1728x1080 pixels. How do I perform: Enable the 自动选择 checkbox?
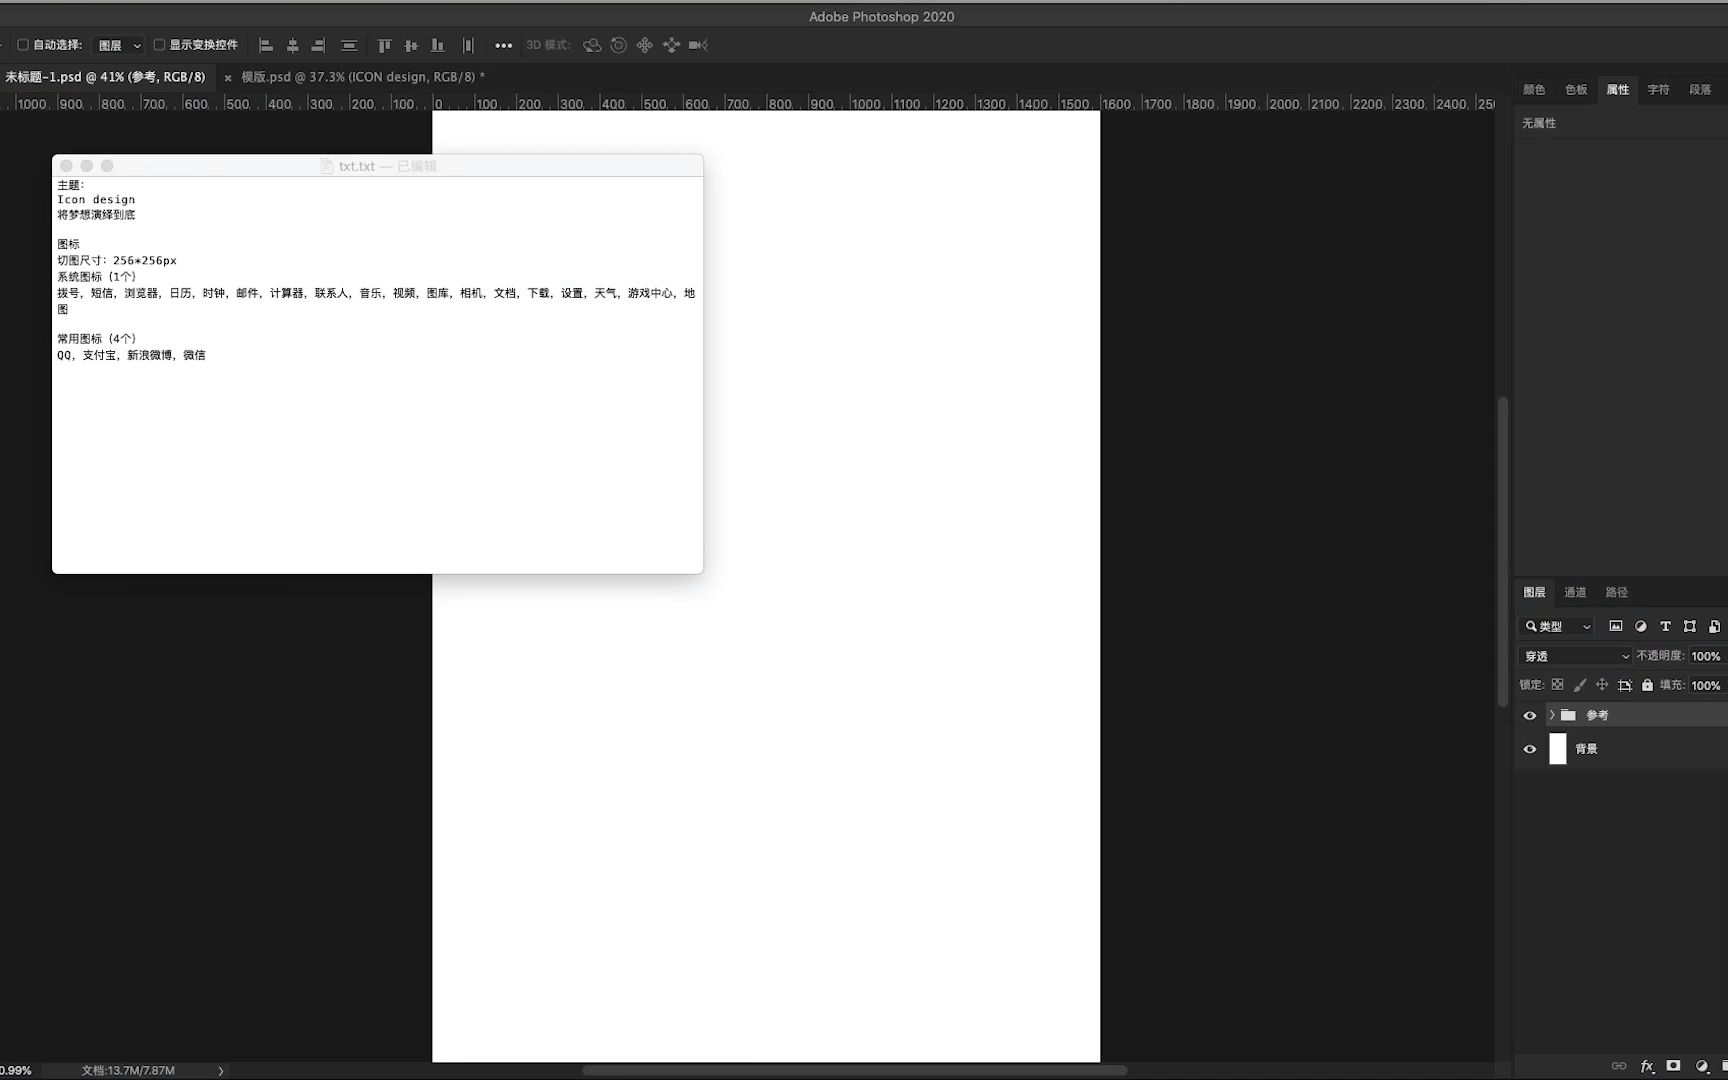[23, 45]
